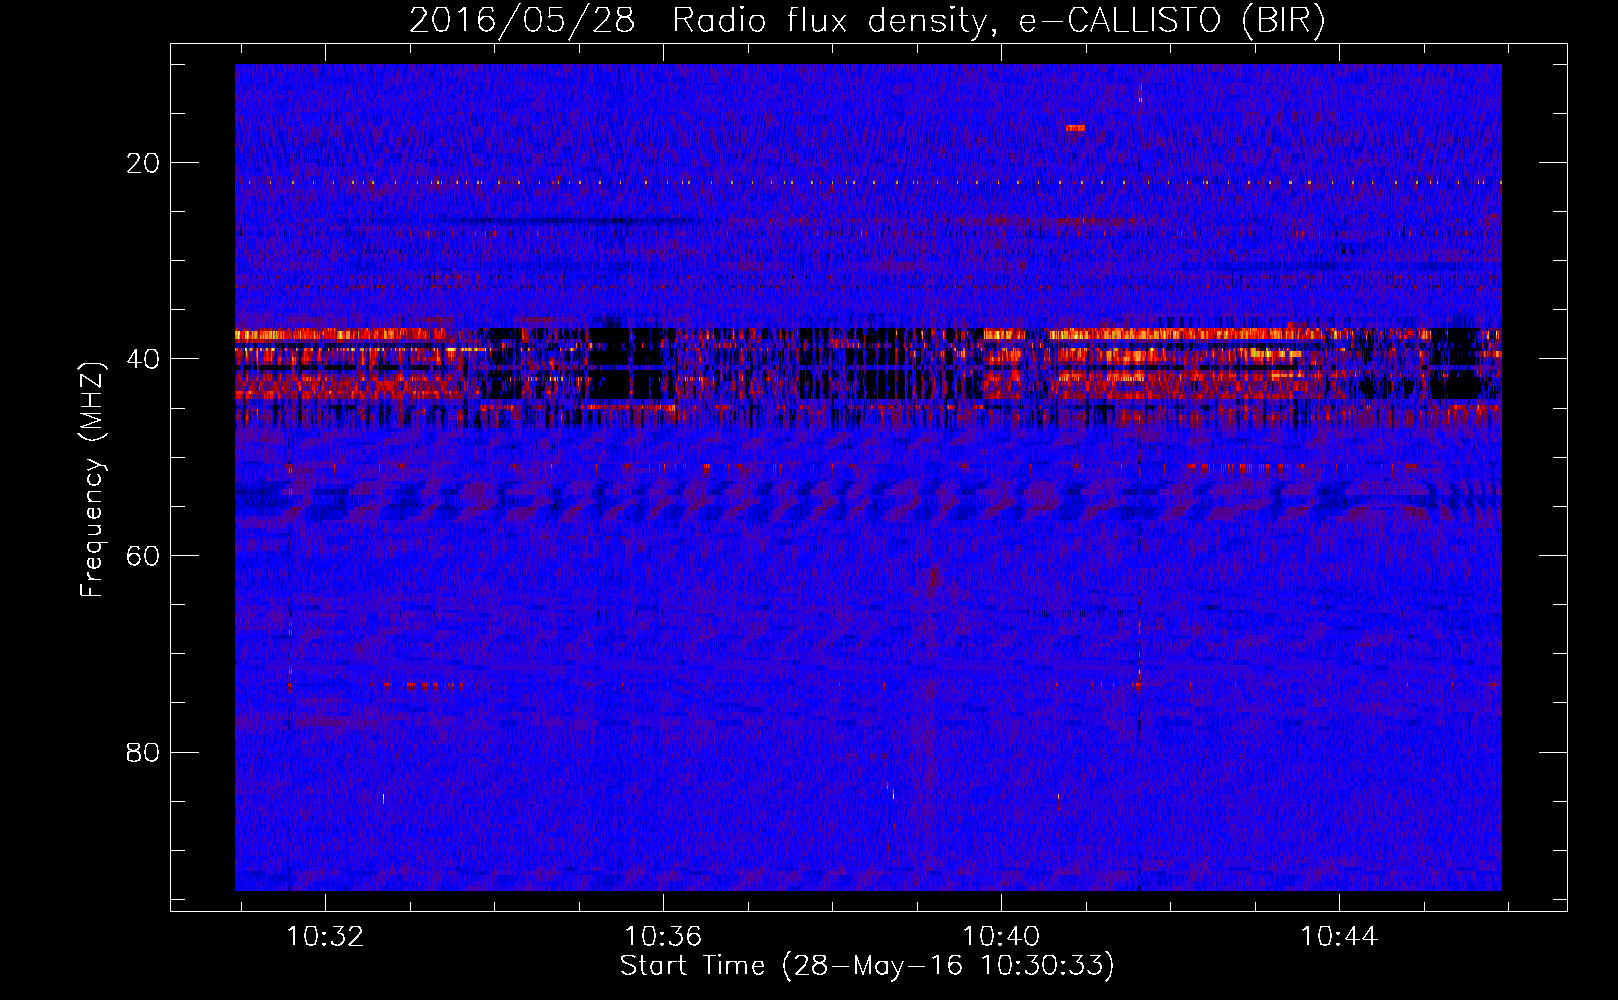Click the 20 frequency tick label
Viewport: 1618px width, 1000px height.
coord(143,163)
